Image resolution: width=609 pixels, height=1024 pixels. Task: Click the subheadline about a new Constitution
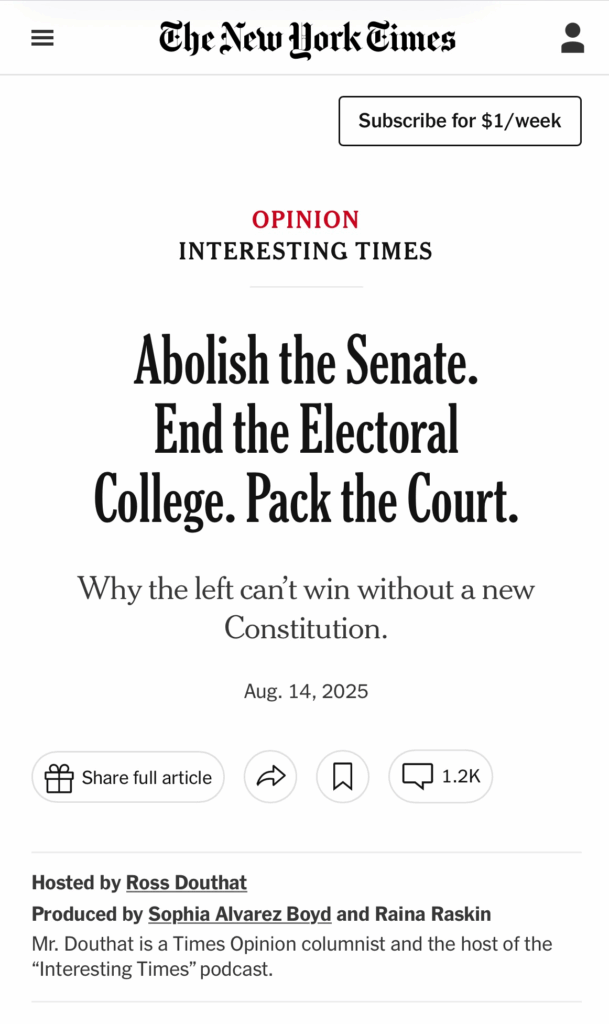point(306,608)
